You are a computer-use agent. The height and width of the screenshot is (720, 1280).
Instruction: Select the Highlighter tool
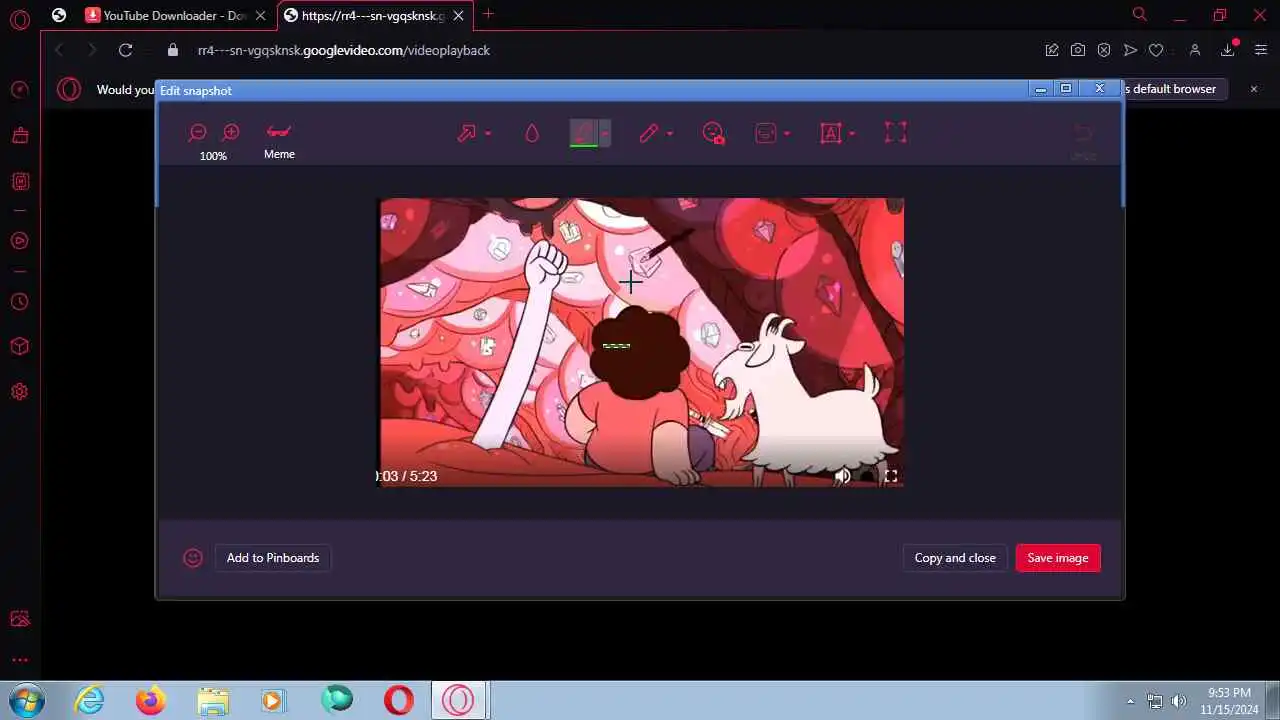[583, 133]
